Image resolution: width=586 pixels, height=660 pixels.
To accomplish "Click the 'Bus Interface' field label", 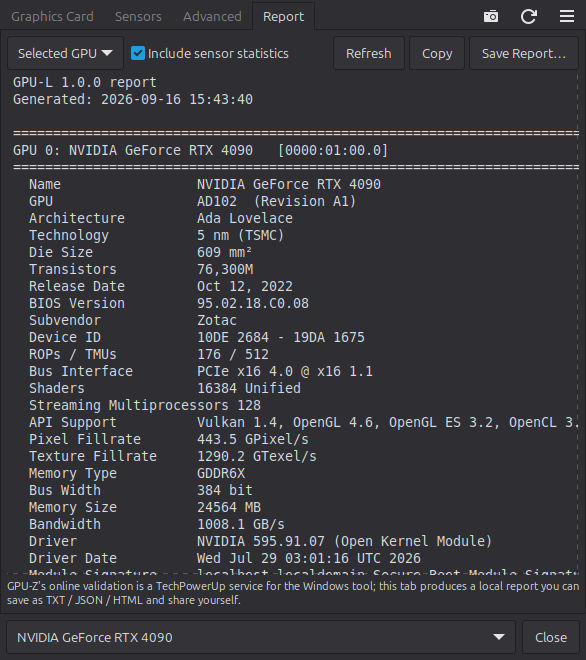I will (x=81, y=371).
